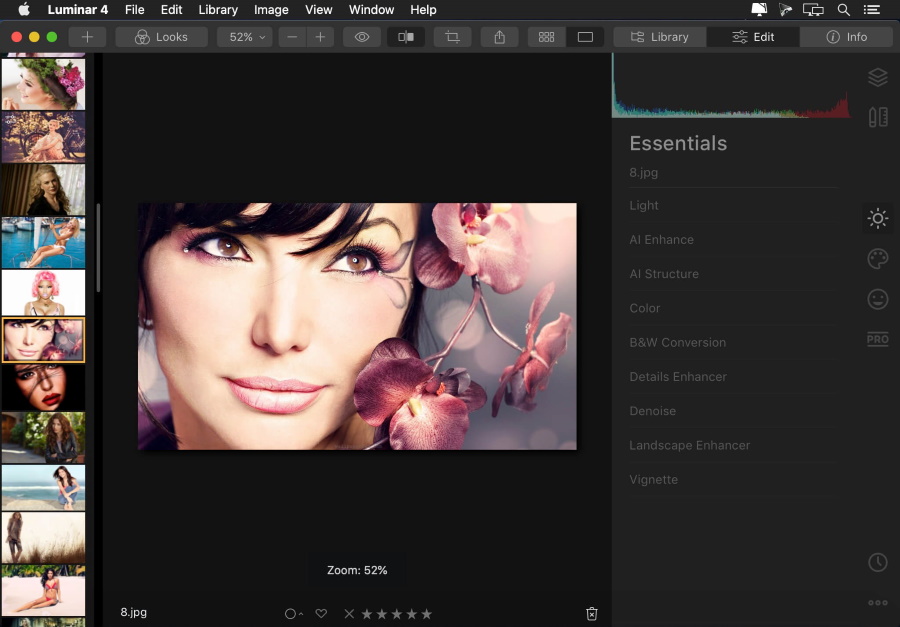This screenshot has width=900, height=627.
Task: Open the History clock icon
Action: click(878, 562)
